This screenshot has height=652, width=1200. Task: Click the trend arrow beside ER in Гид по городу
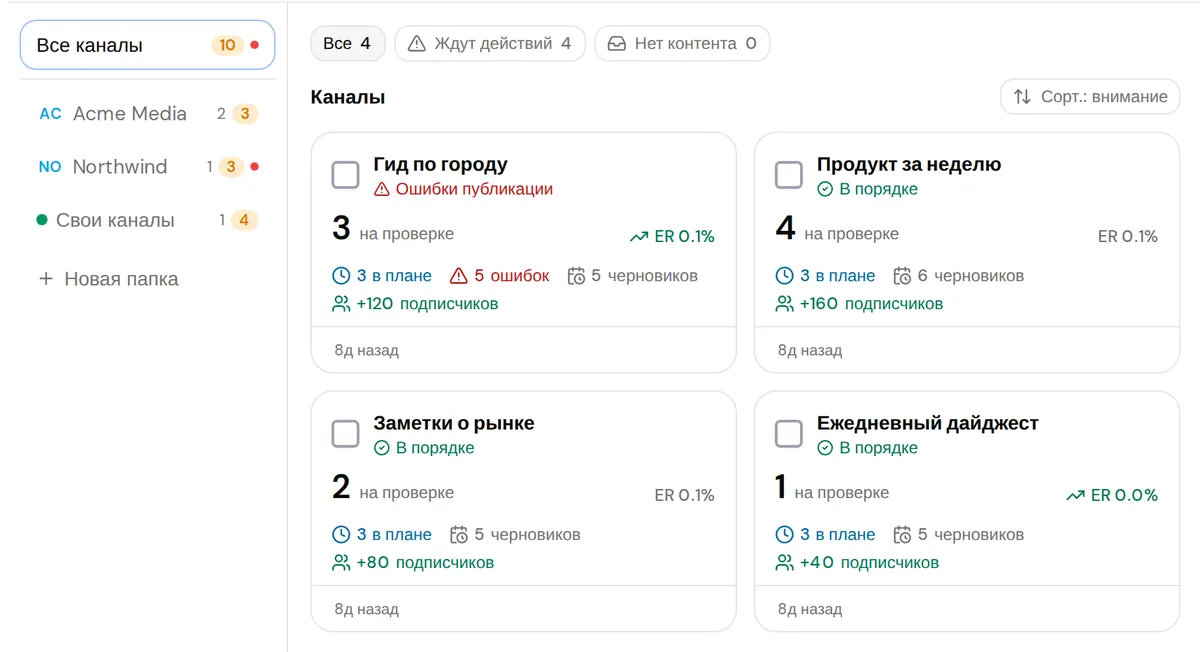click(x=639, y=237)
